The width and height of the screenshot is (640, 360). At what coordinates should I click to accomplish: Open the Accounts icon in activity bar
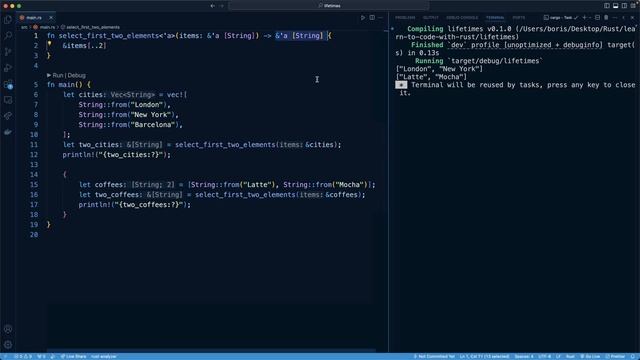point(8,329)
